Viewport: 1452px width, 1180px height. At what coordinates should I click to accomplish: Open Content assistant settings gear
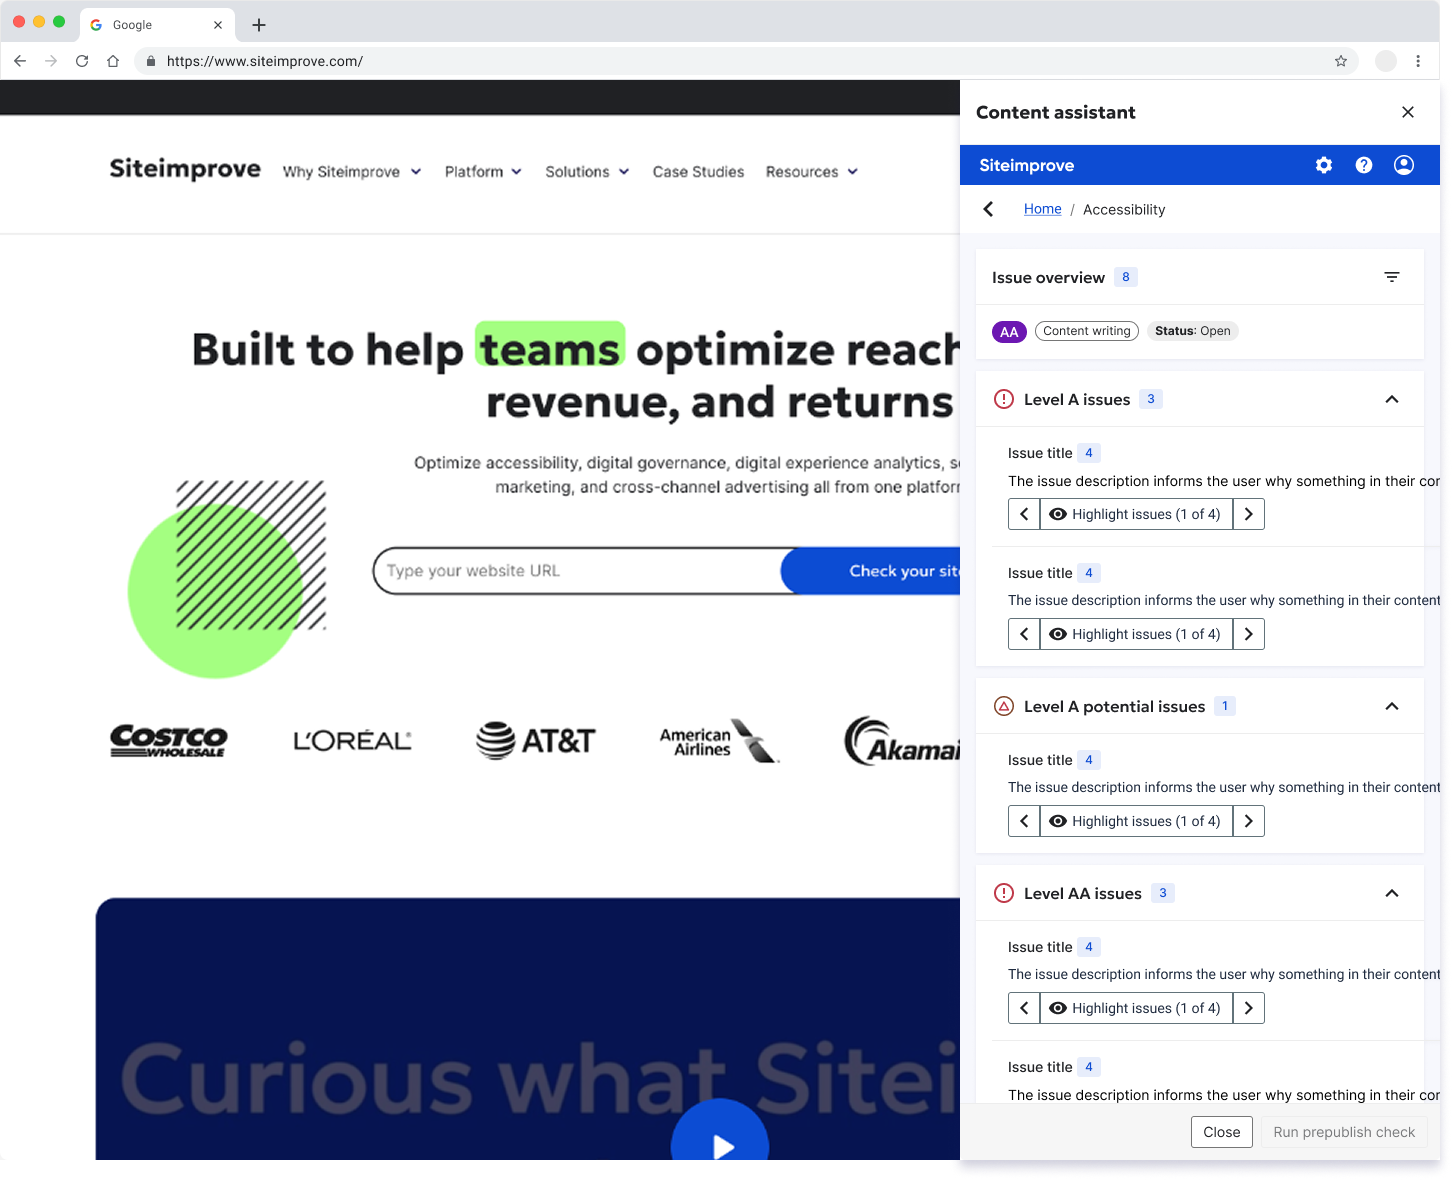1323,165
